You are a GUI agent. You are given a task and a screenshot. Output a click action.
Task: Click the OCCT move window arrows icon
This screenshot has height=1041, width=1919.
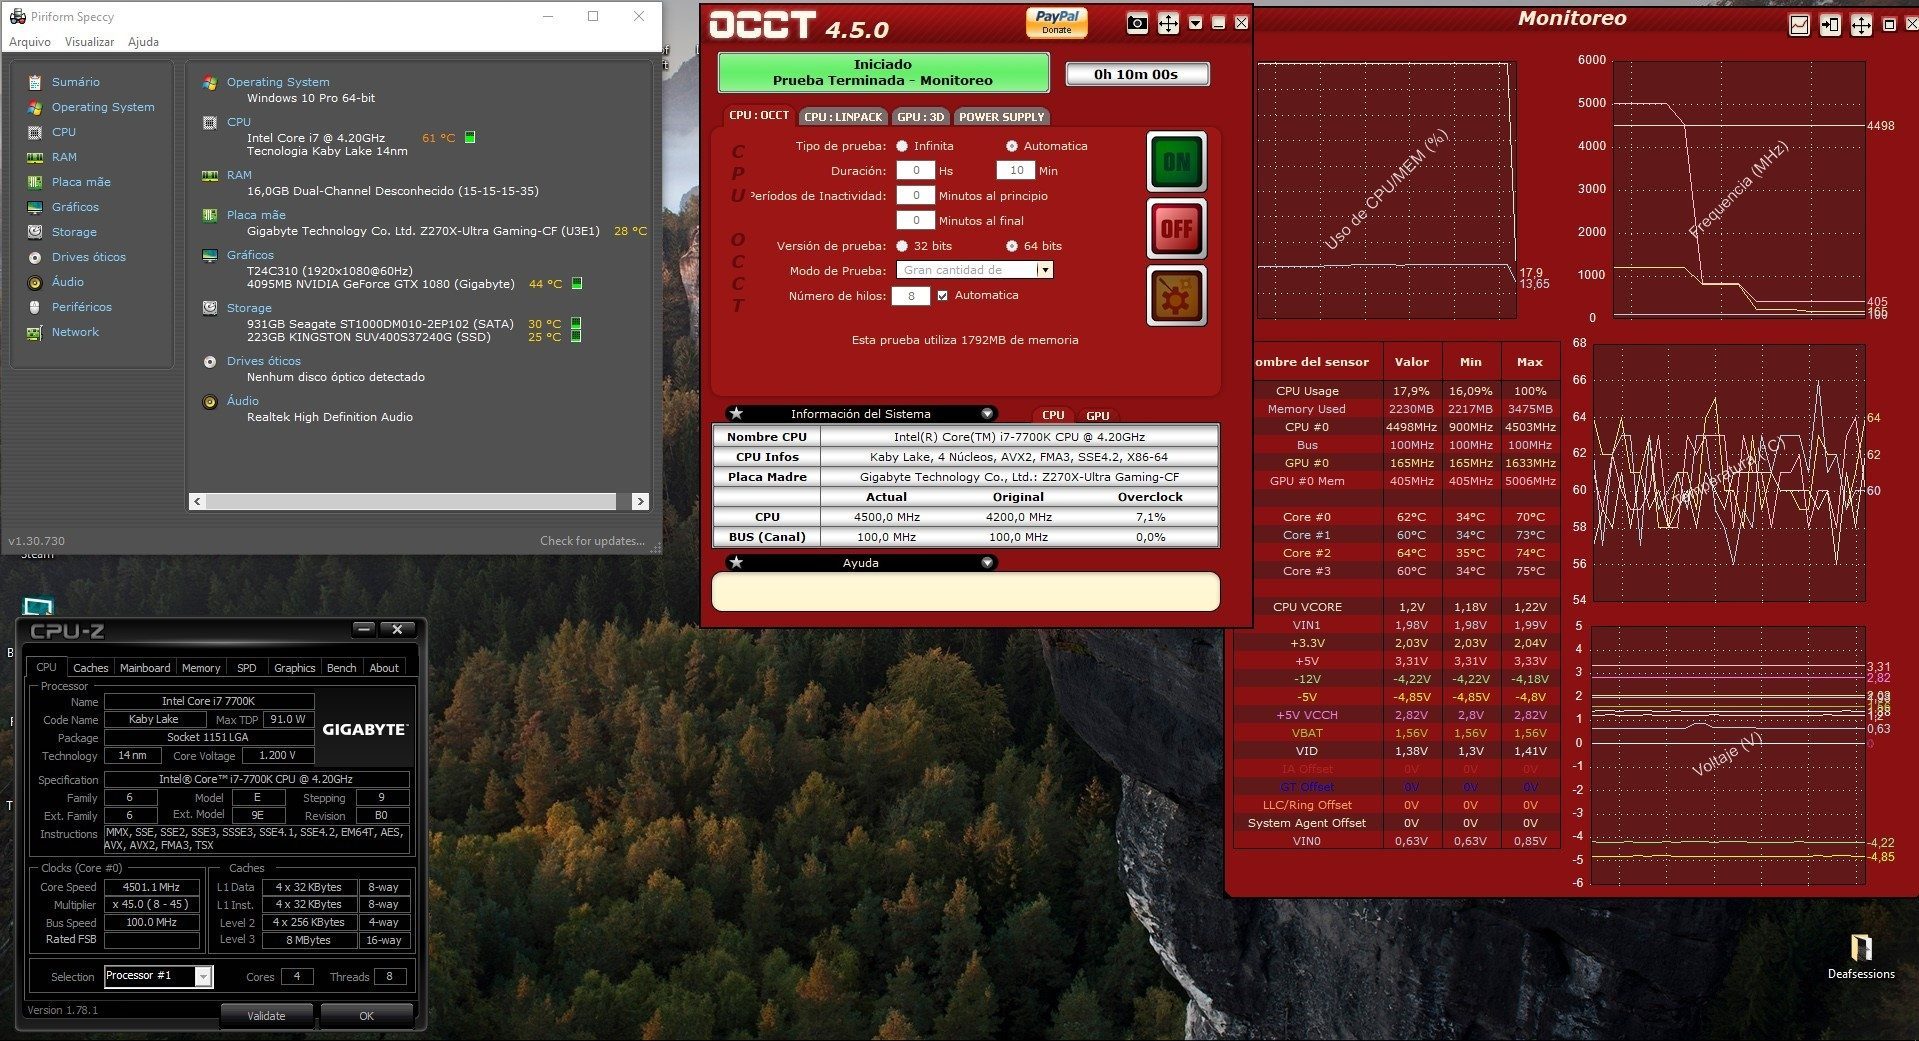click(x=1168, y=24)
